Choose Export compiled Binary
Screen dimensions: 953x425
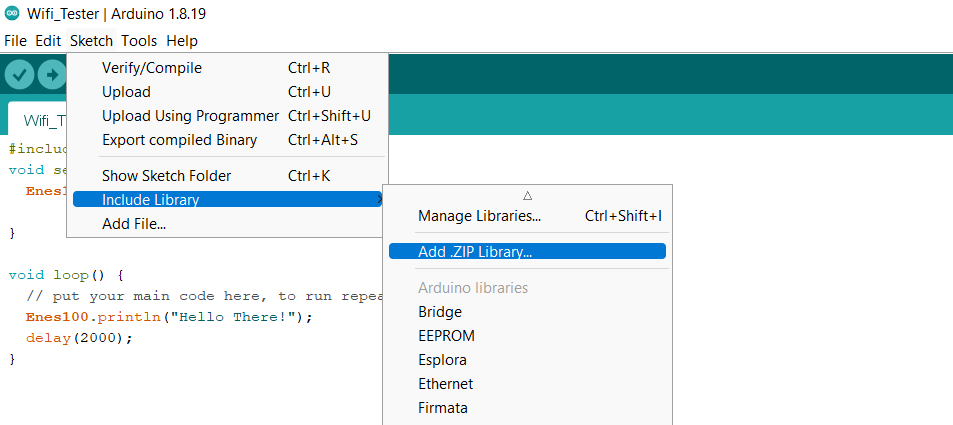(227, 140)
